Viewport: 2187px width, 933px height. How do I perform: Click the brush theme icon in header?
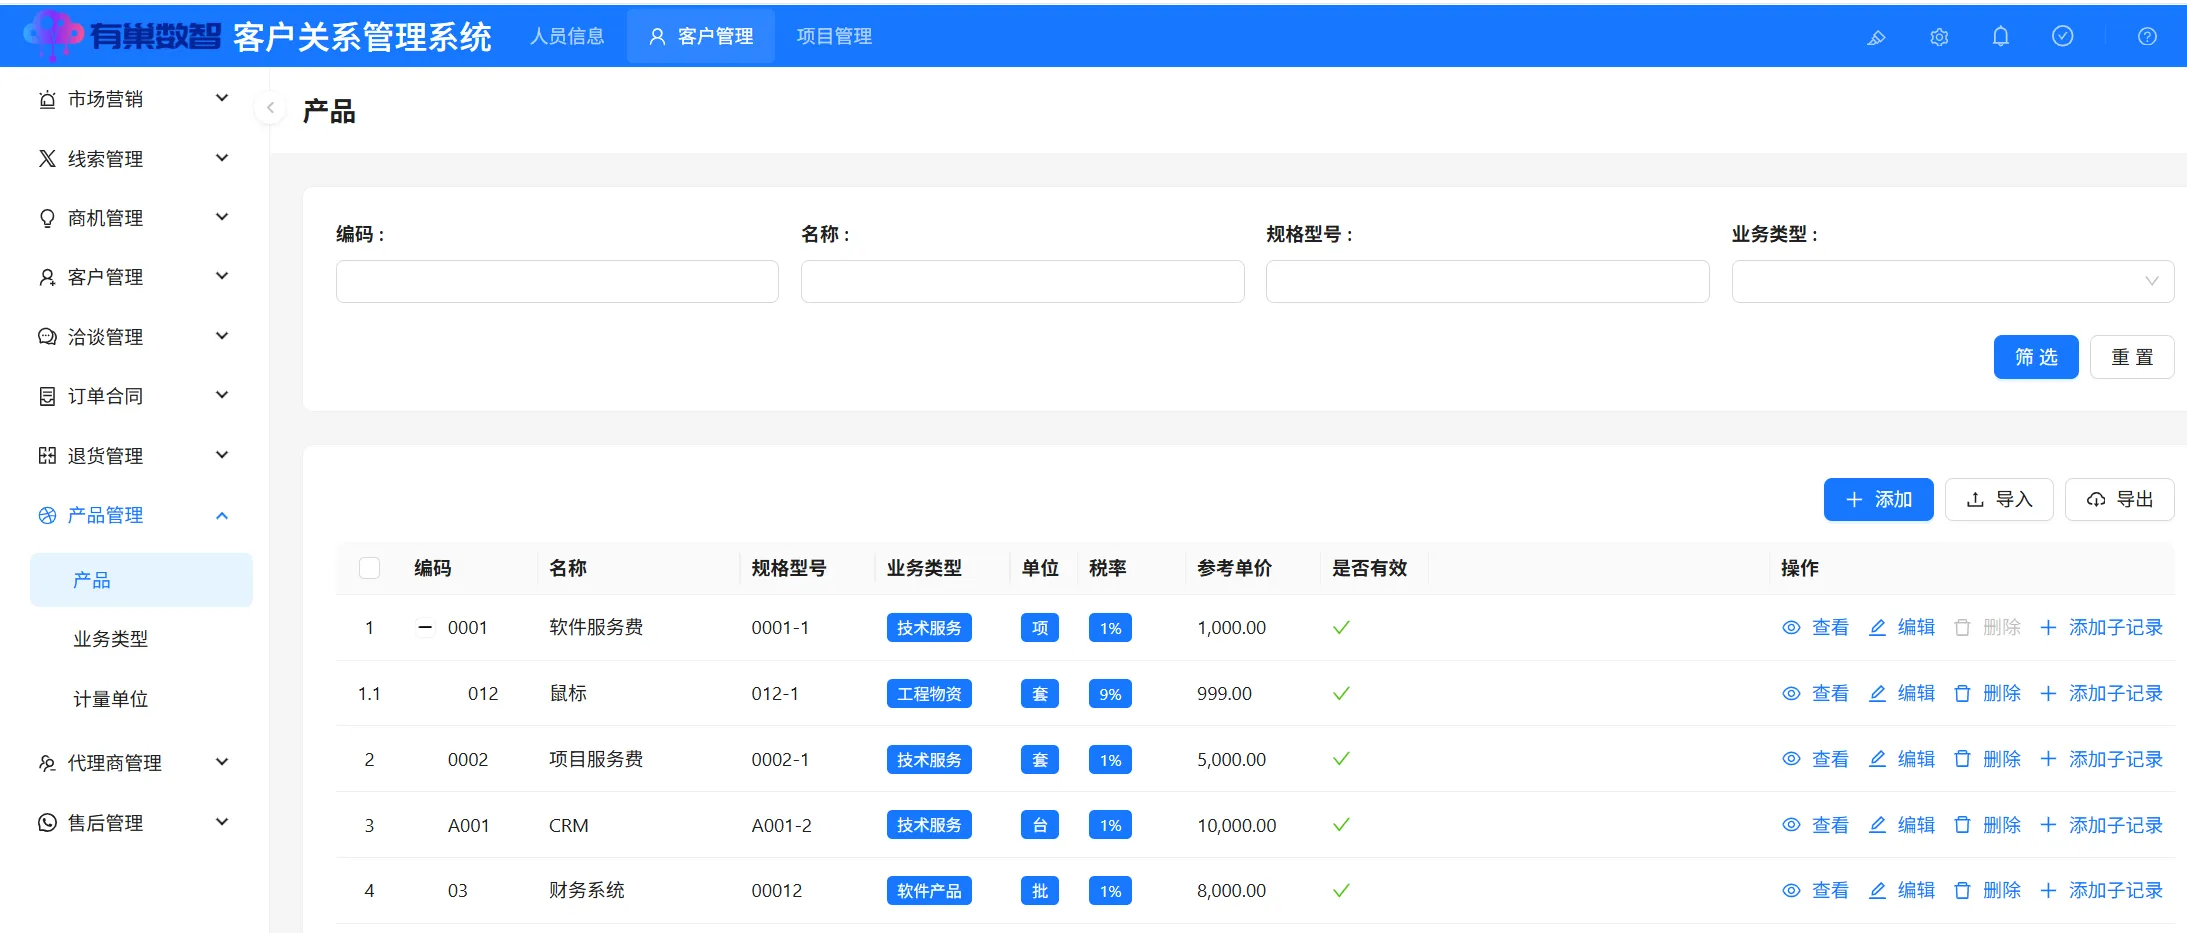click(1876, 37)
